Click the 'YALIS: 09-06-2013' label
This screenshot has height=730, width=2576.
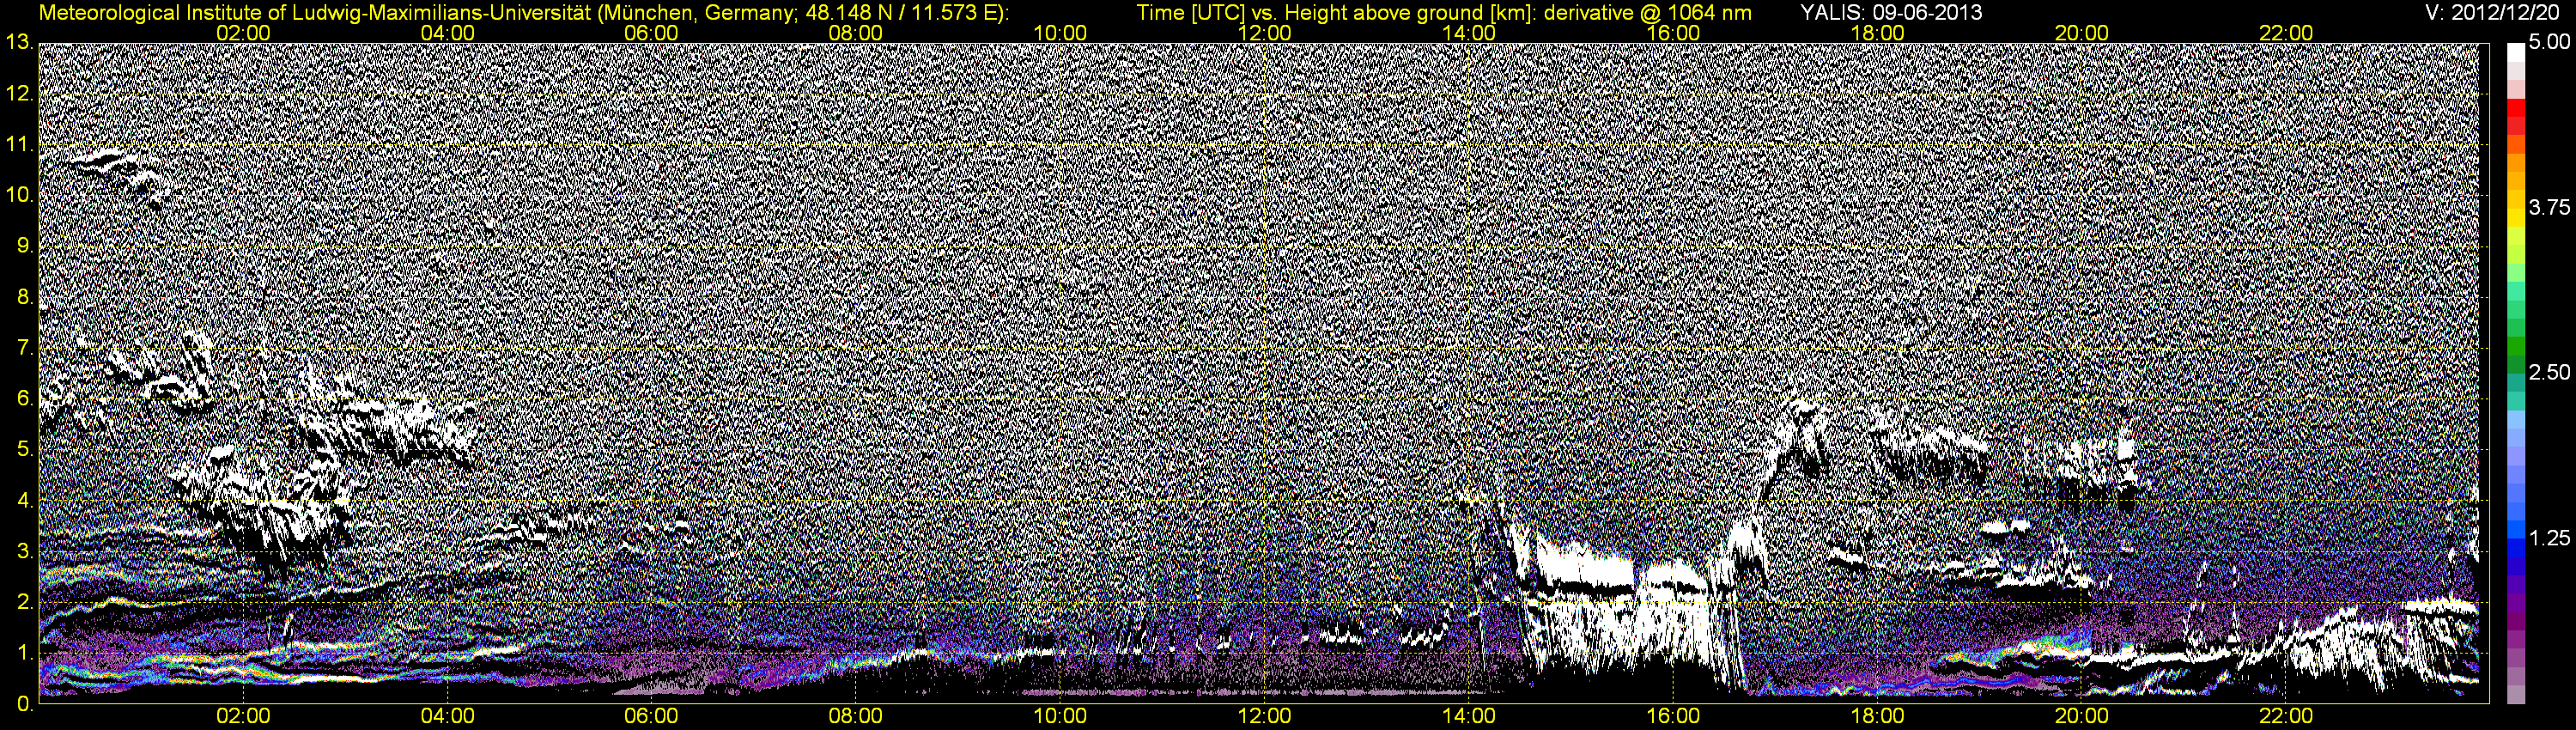click(x=1891, y=13)
